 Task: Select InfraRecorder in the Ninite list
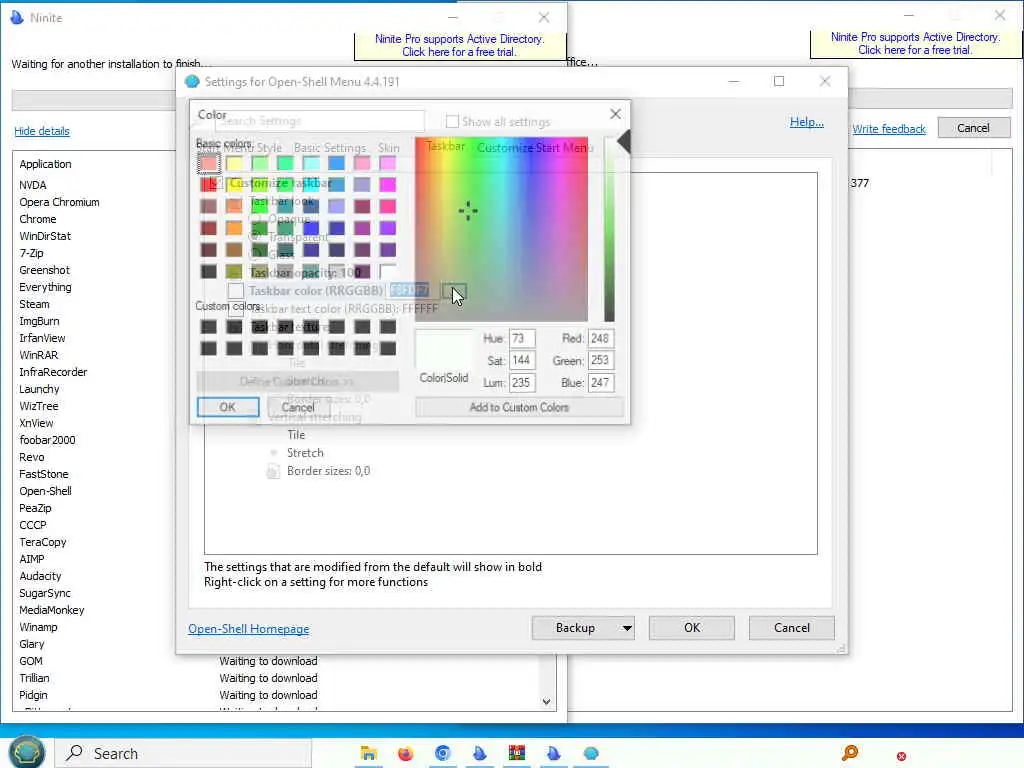click(53, 372)
